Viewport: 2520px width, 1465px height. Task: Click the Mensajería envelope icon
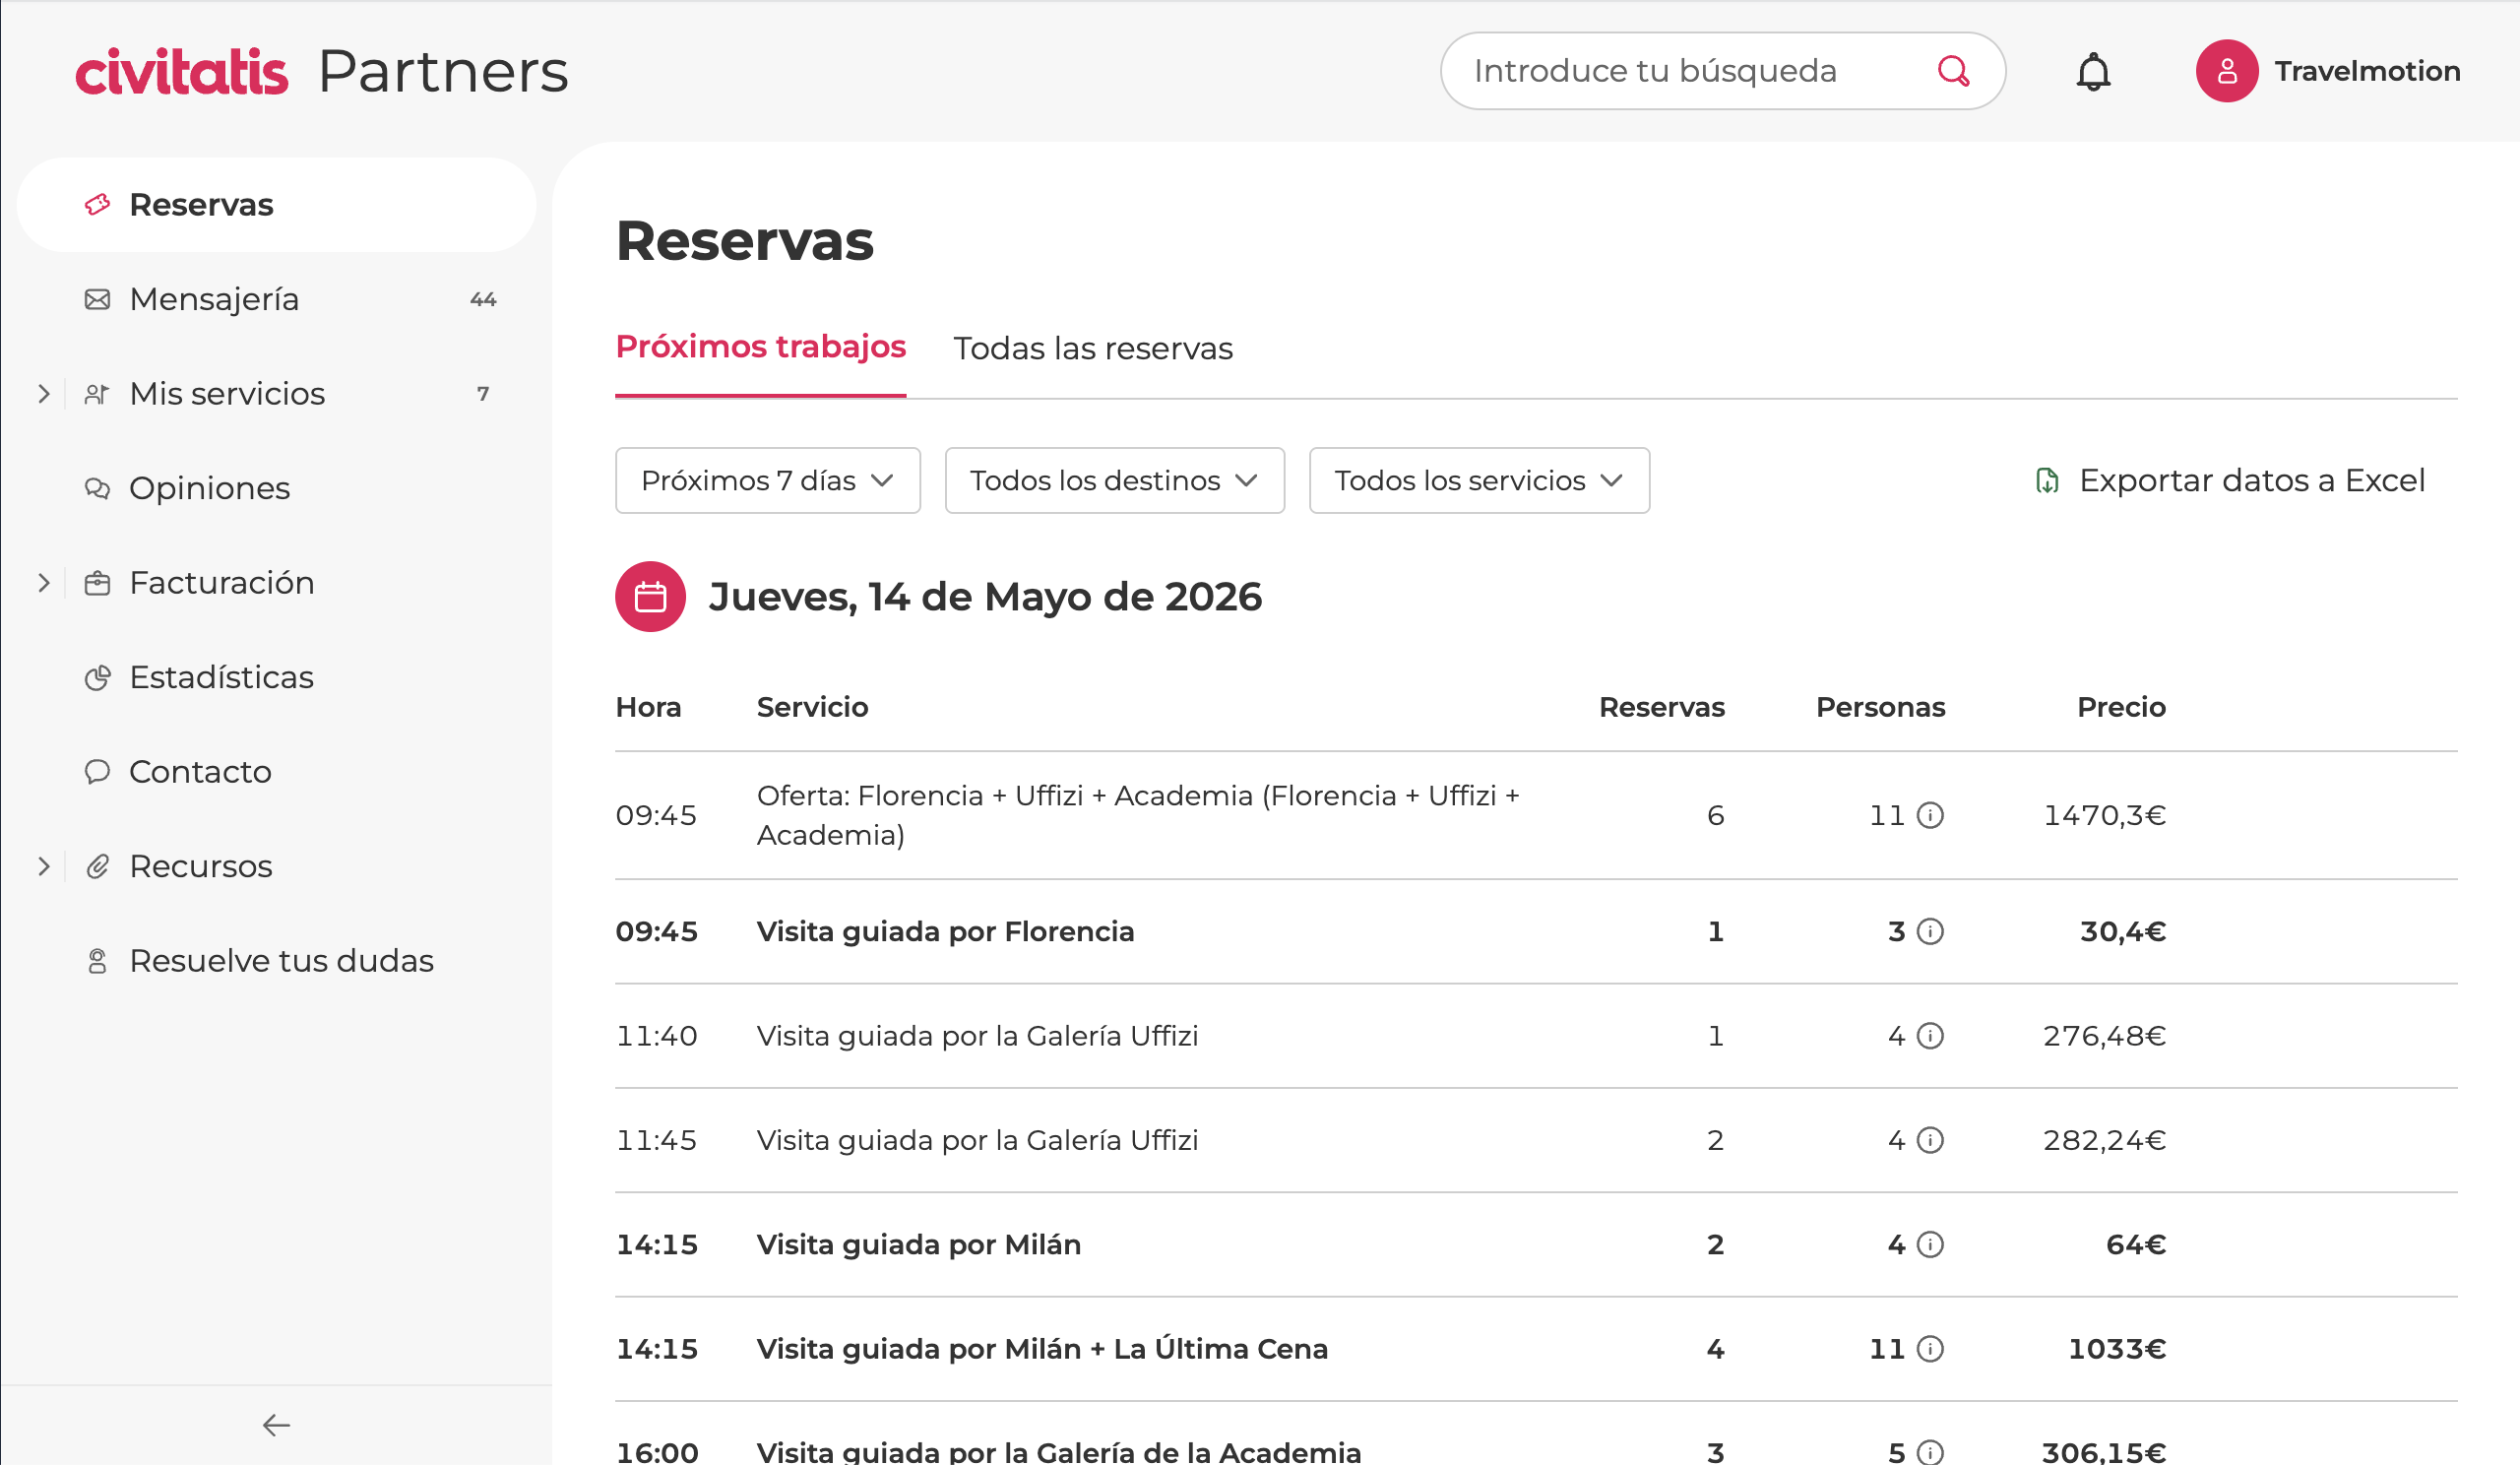pos(97,299)
